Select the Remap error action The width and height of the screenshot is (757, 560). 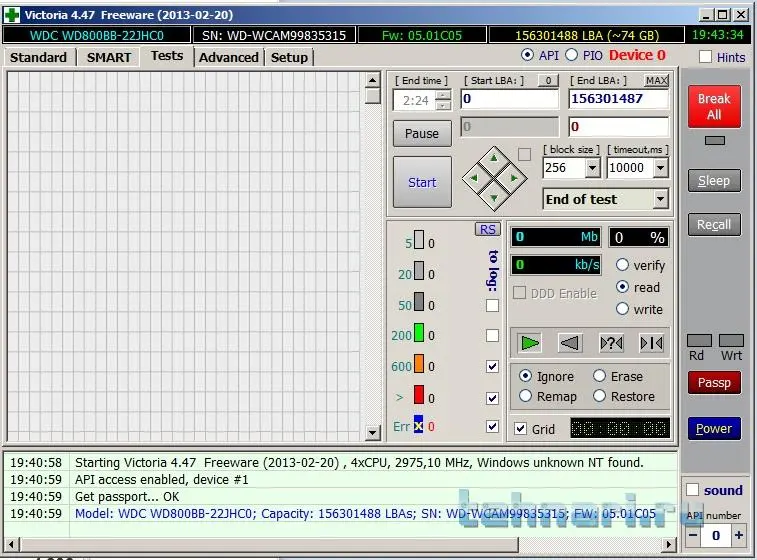point(525,396)
